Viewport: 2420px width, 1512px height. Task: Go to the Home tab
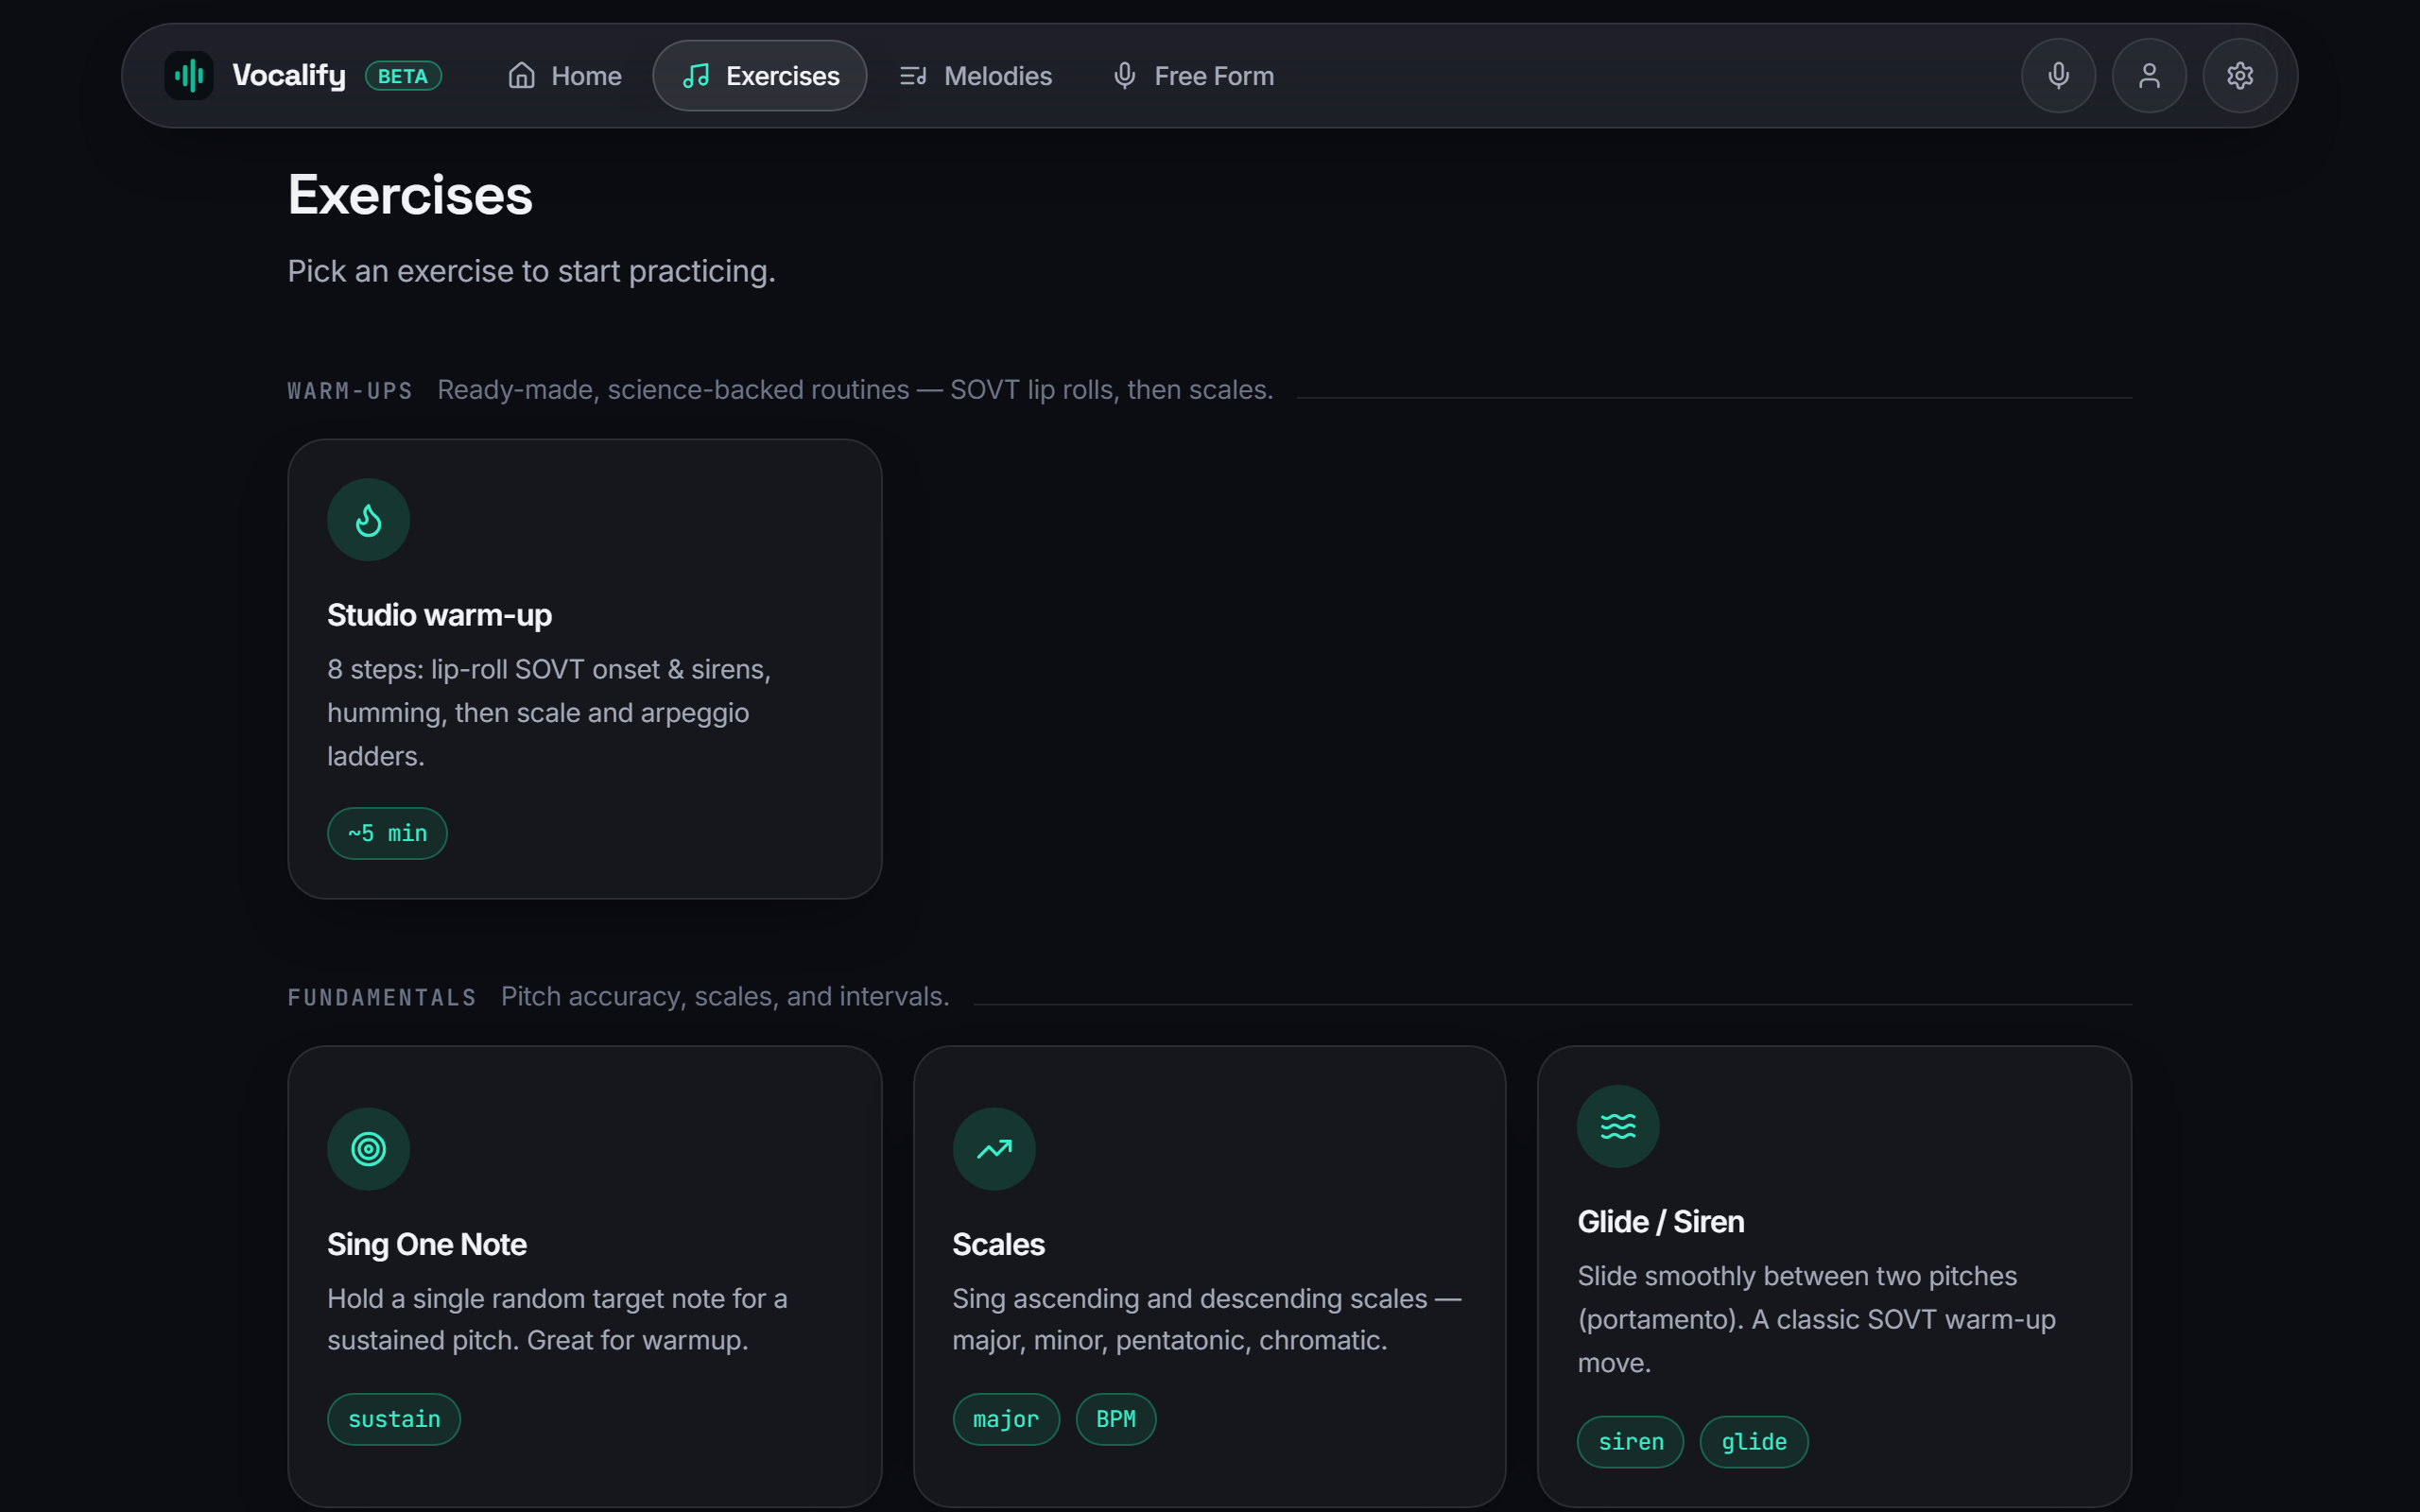[x=564, y=76]
